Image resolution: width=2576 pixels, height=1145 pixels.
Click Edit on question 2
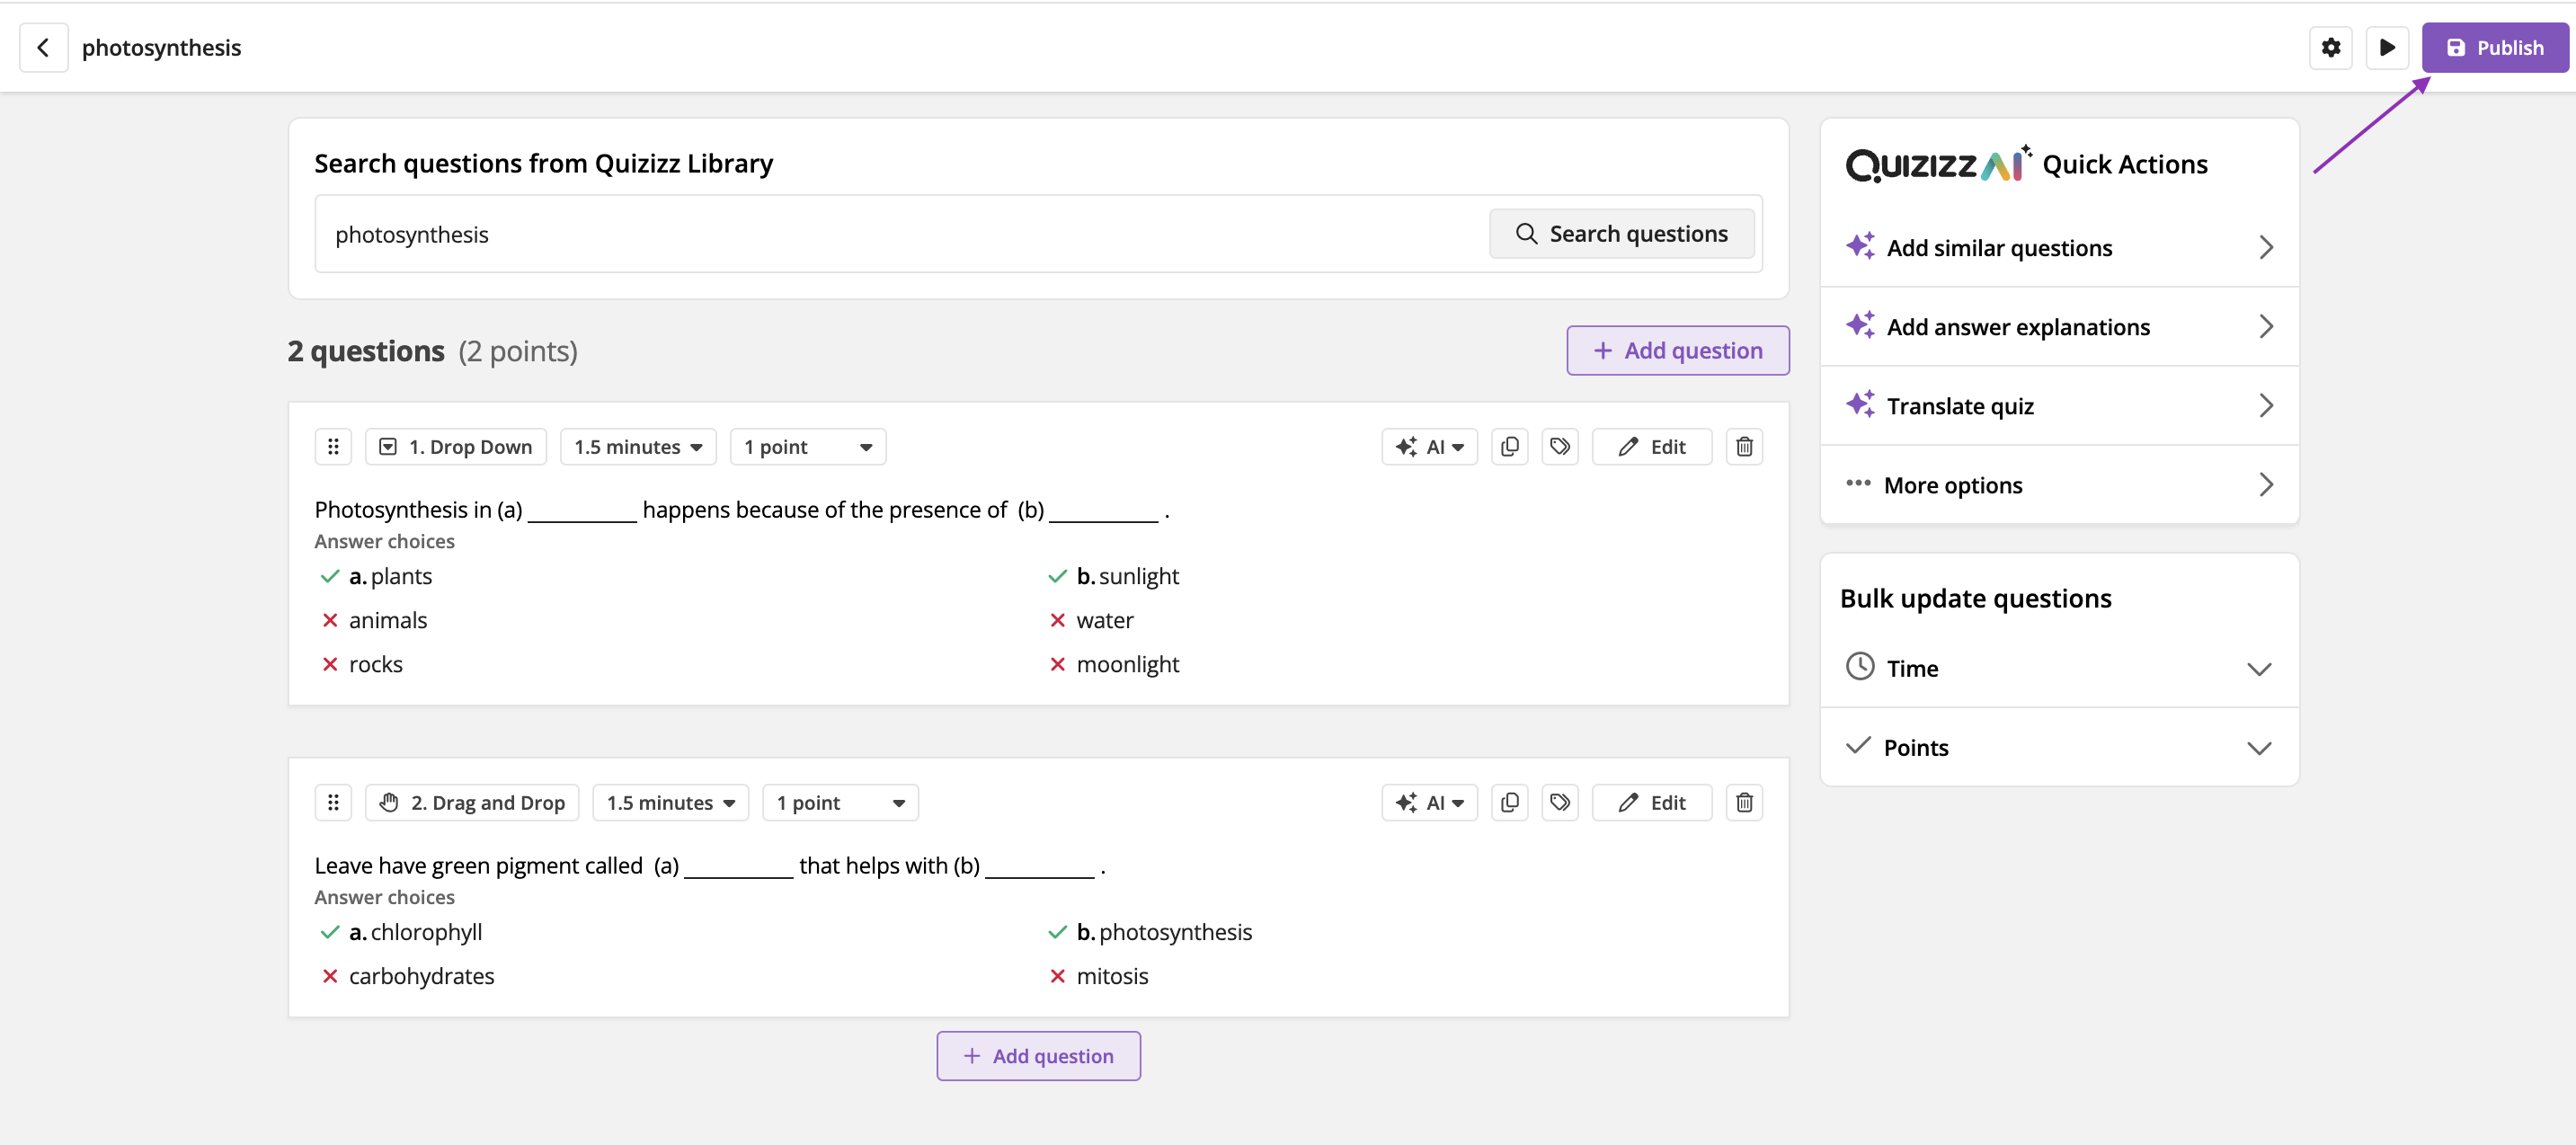click(1651, 803)
